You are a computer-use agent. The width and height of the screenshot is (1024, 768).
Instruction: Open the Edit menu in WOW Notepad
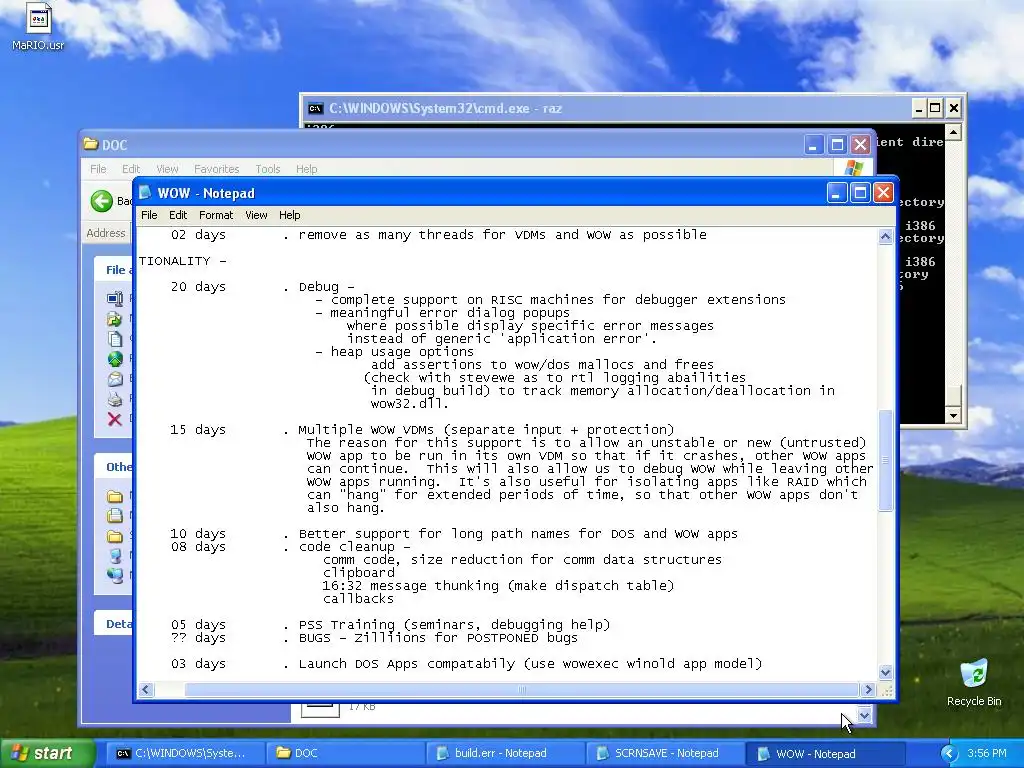click(178, 215)
